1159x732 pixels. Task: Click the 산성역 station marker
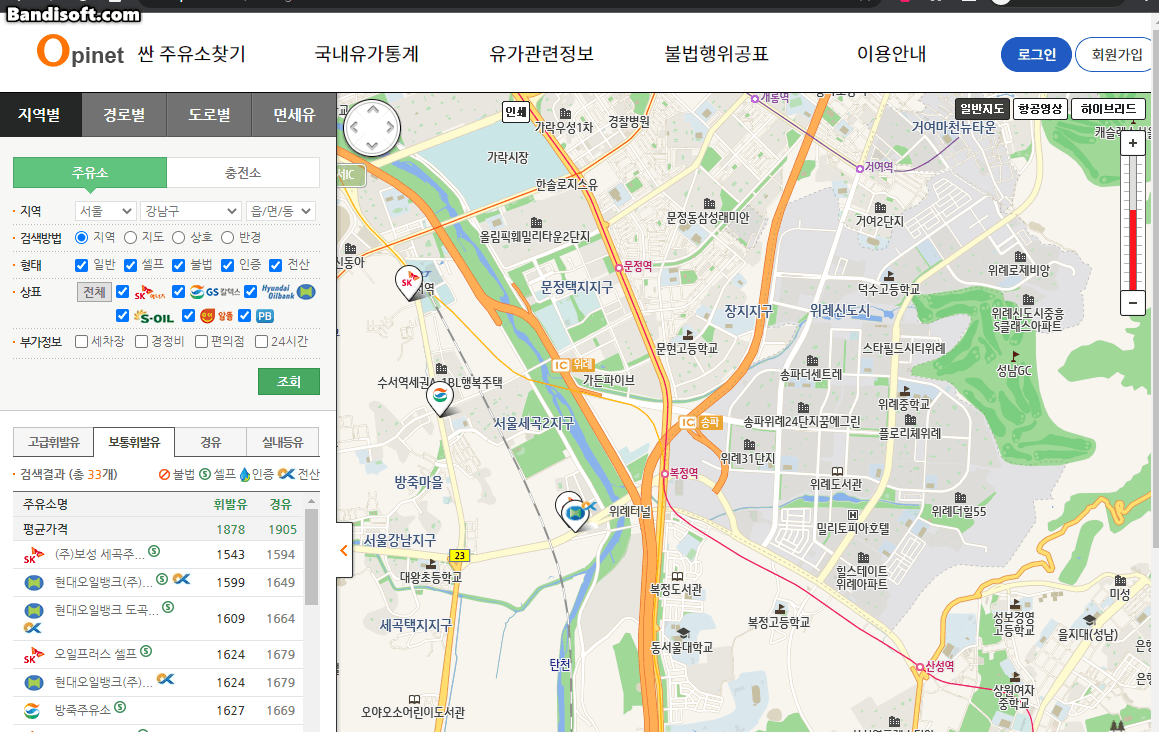point(920,667)
